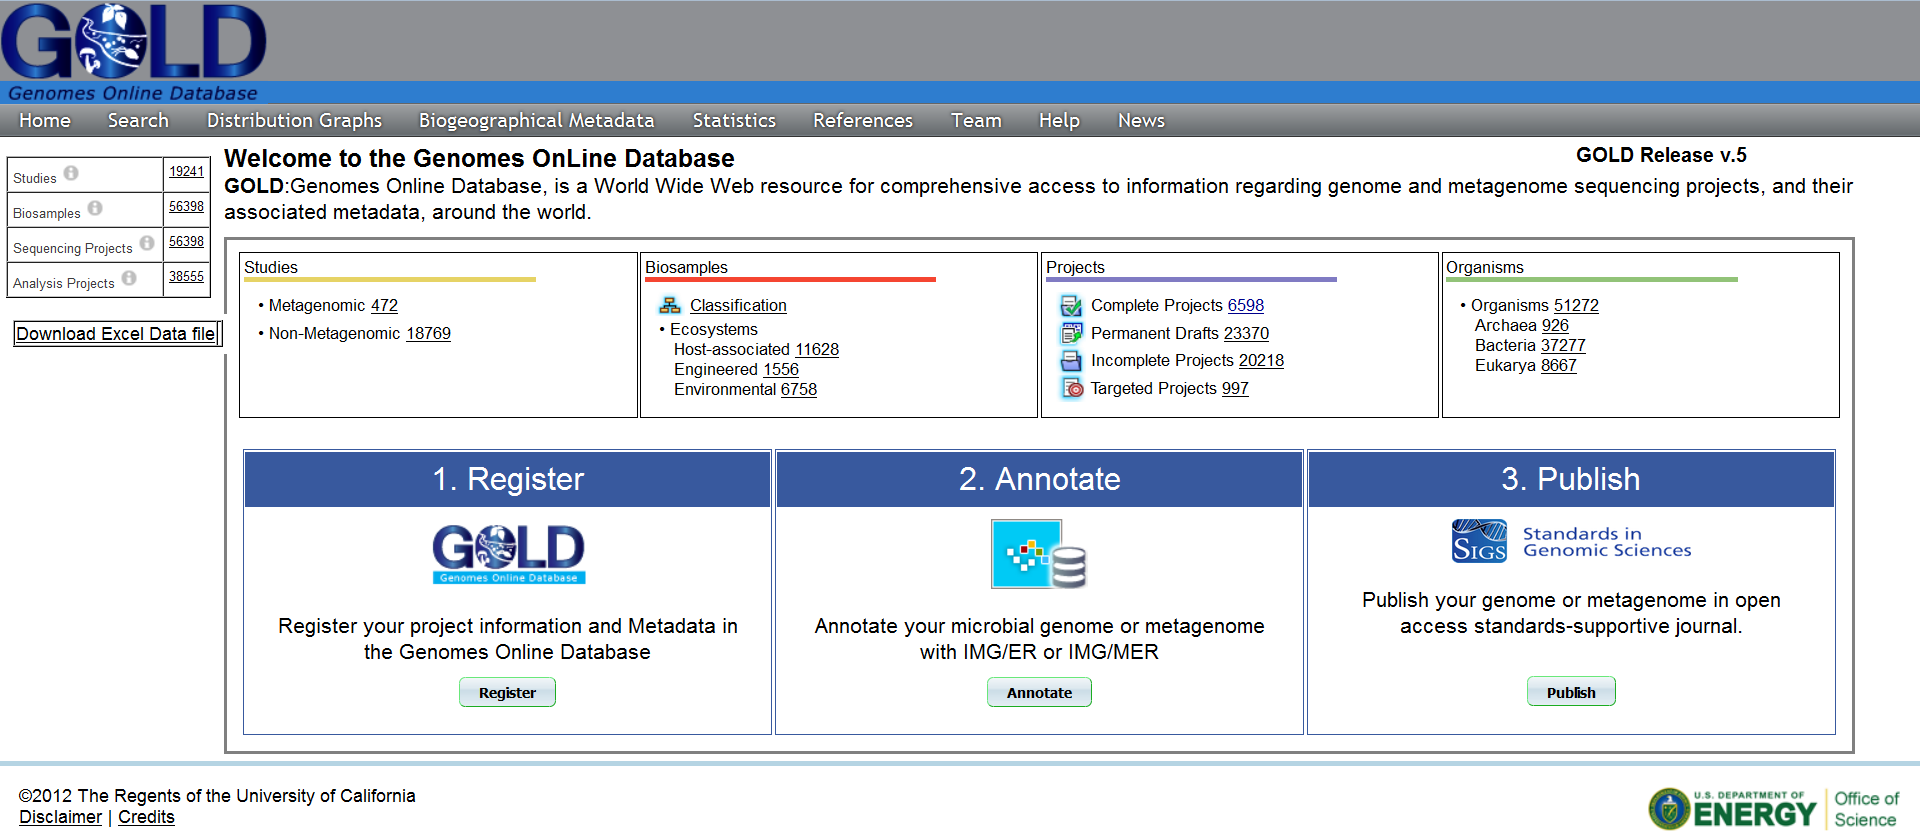The image size is (1920, 836).
Task: Open Environmental 6758 link
Action: click(799, 389)
